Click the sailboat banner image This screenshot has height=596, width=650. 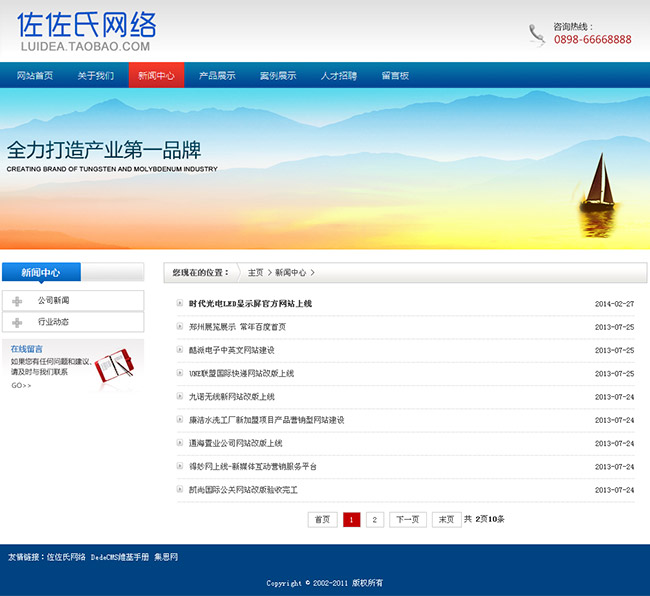click(x=597, y=195)
